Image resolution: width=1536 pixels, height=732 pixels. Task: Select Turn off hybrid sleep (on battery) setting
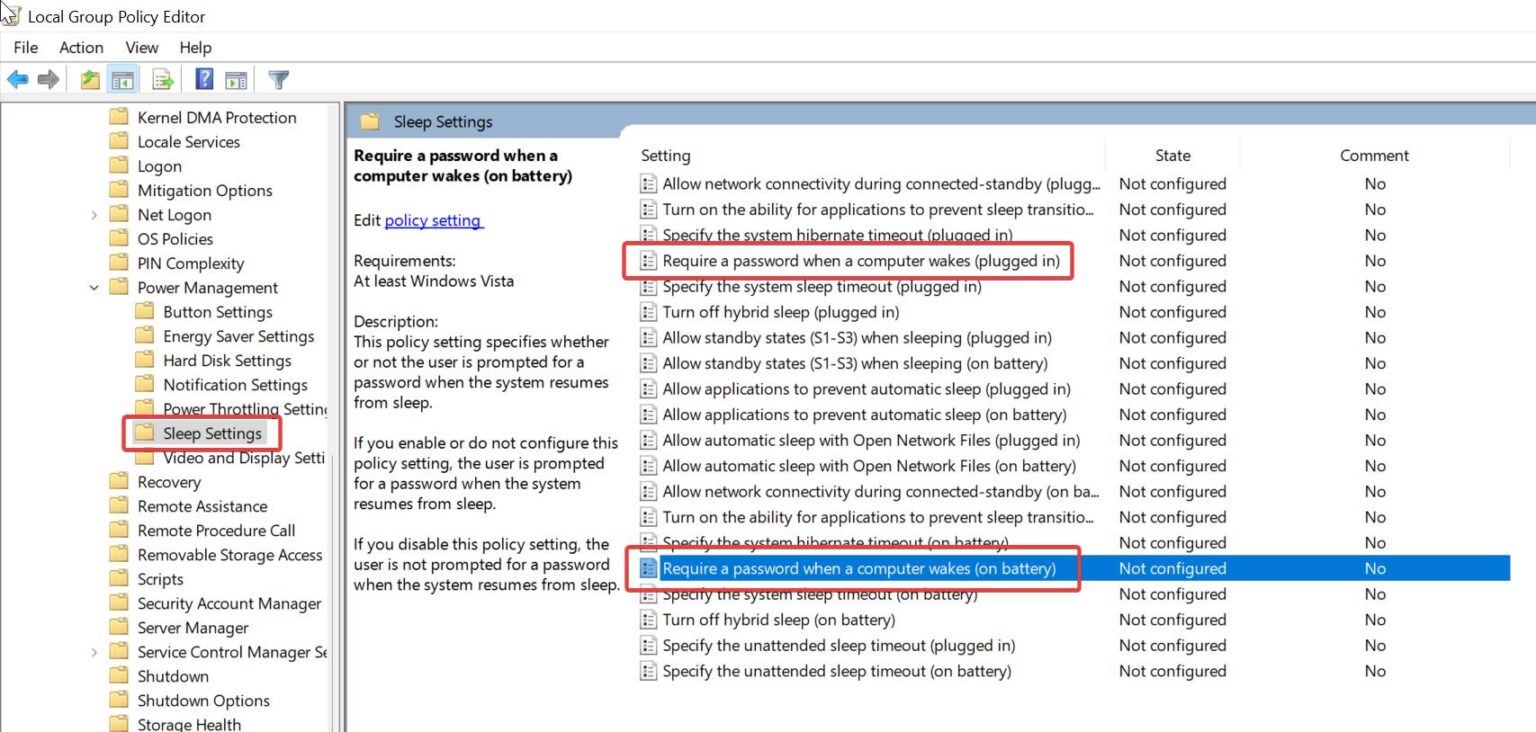[780, 619]
